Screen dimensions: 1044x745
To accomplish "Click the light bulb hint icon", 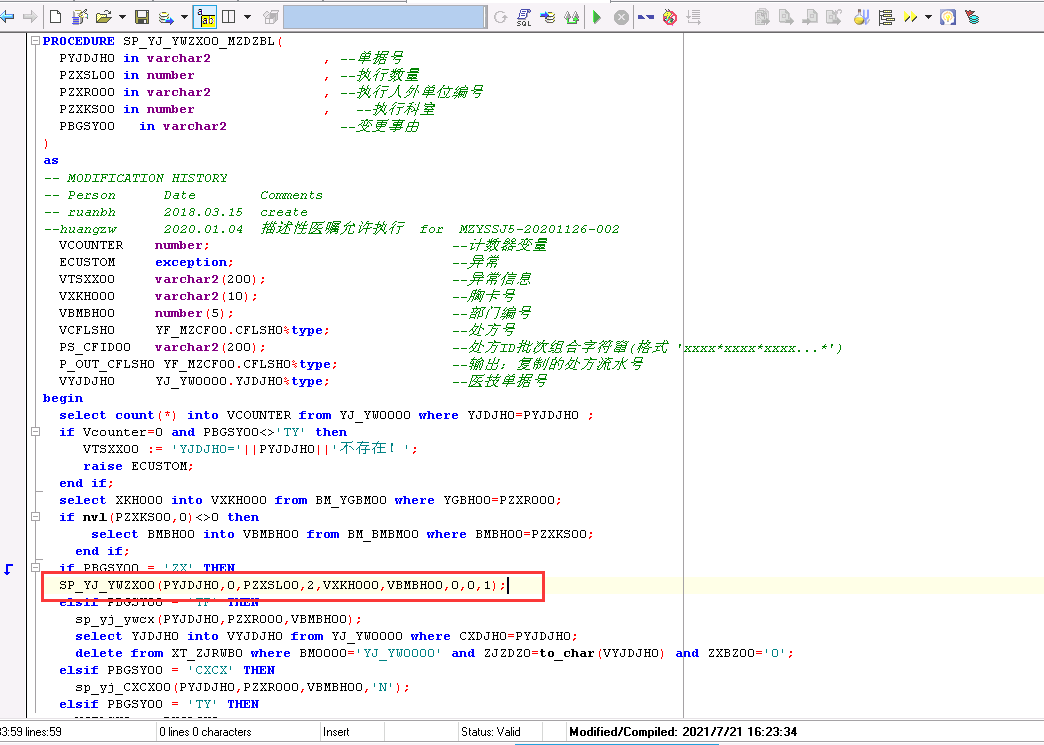I will coord(947,17).
